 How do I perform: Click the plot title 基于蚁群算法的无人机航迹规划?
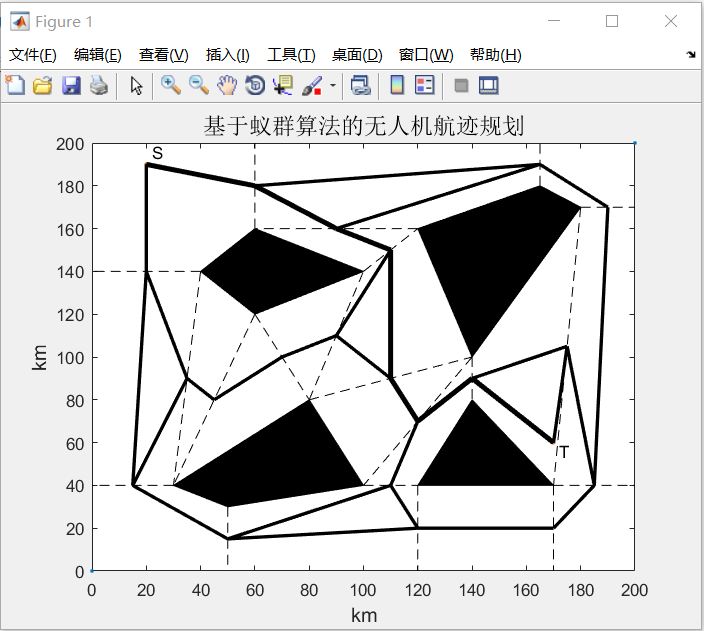(x=364, y=126)
